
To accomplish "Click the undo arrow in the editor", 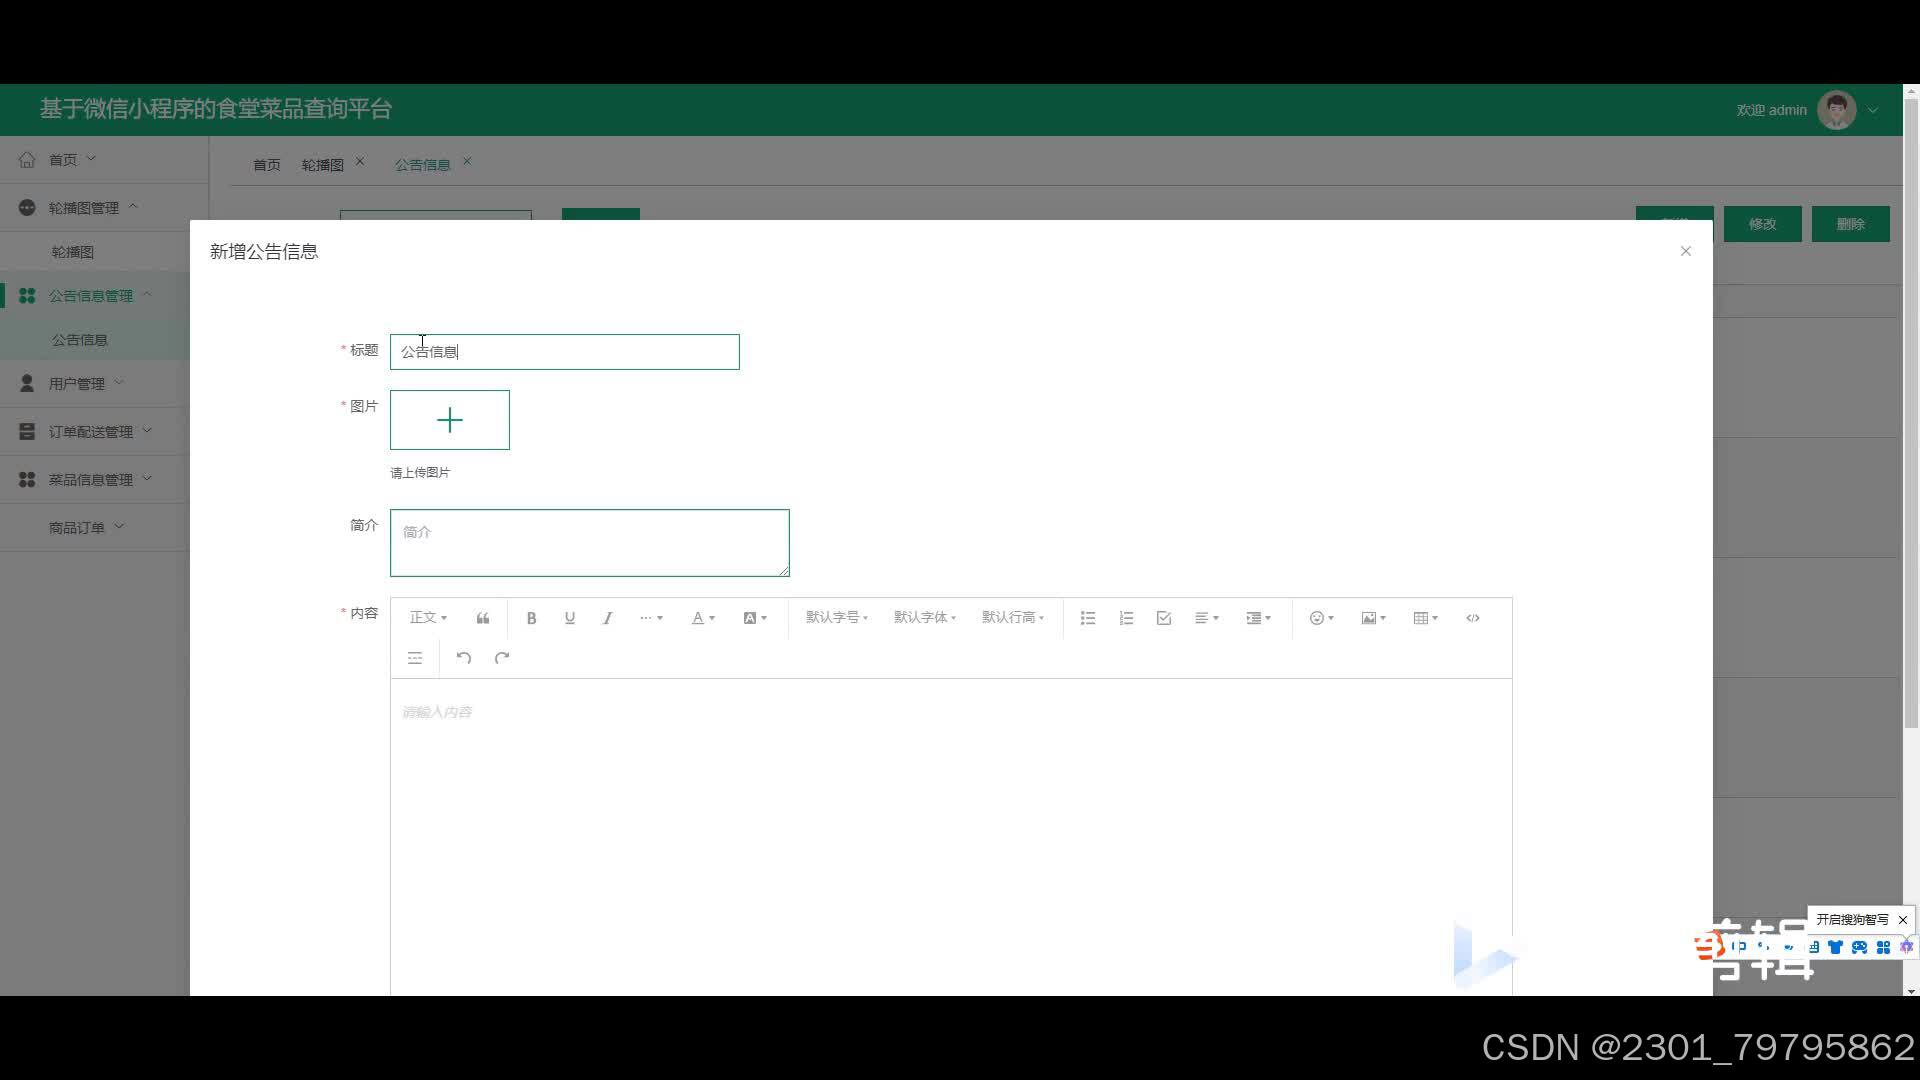I will [463, 658].
